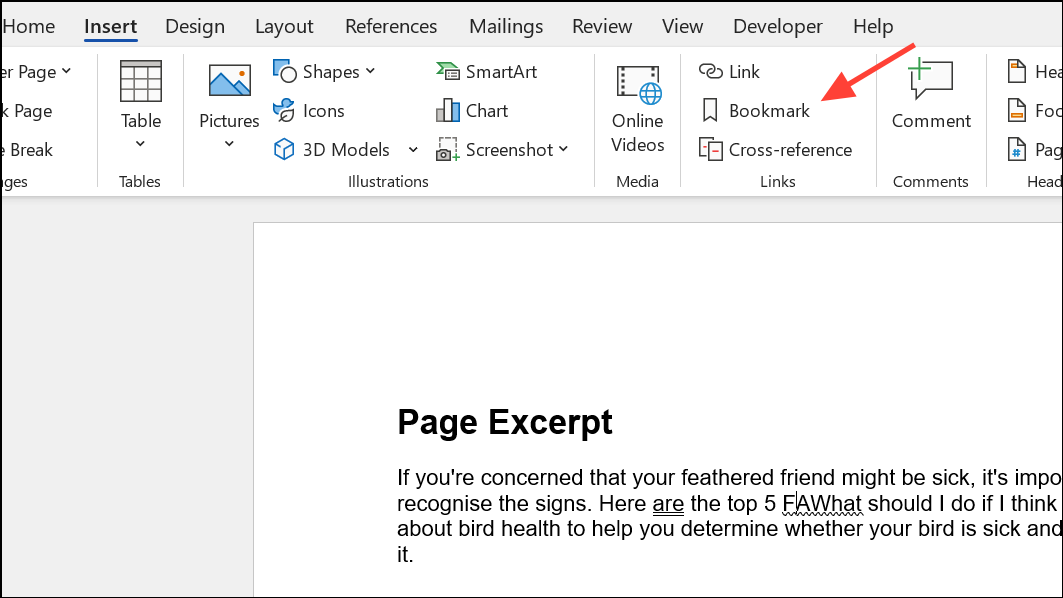Viewport: 1063px width, 598px height.
Task: Click the Link chain icon
Action: (x=710, y=71)
